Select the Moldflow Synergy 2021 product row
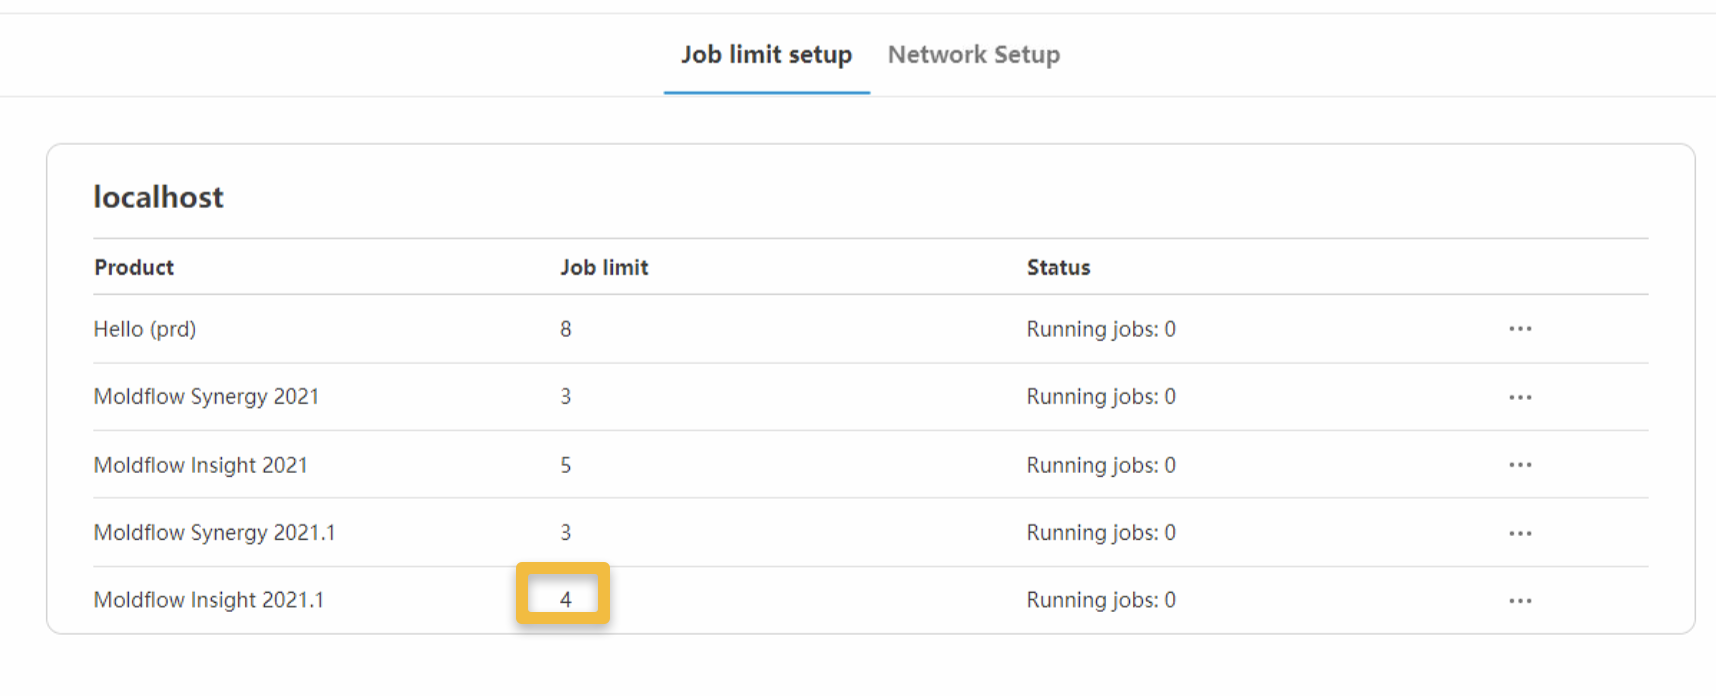 coord(206,397)
